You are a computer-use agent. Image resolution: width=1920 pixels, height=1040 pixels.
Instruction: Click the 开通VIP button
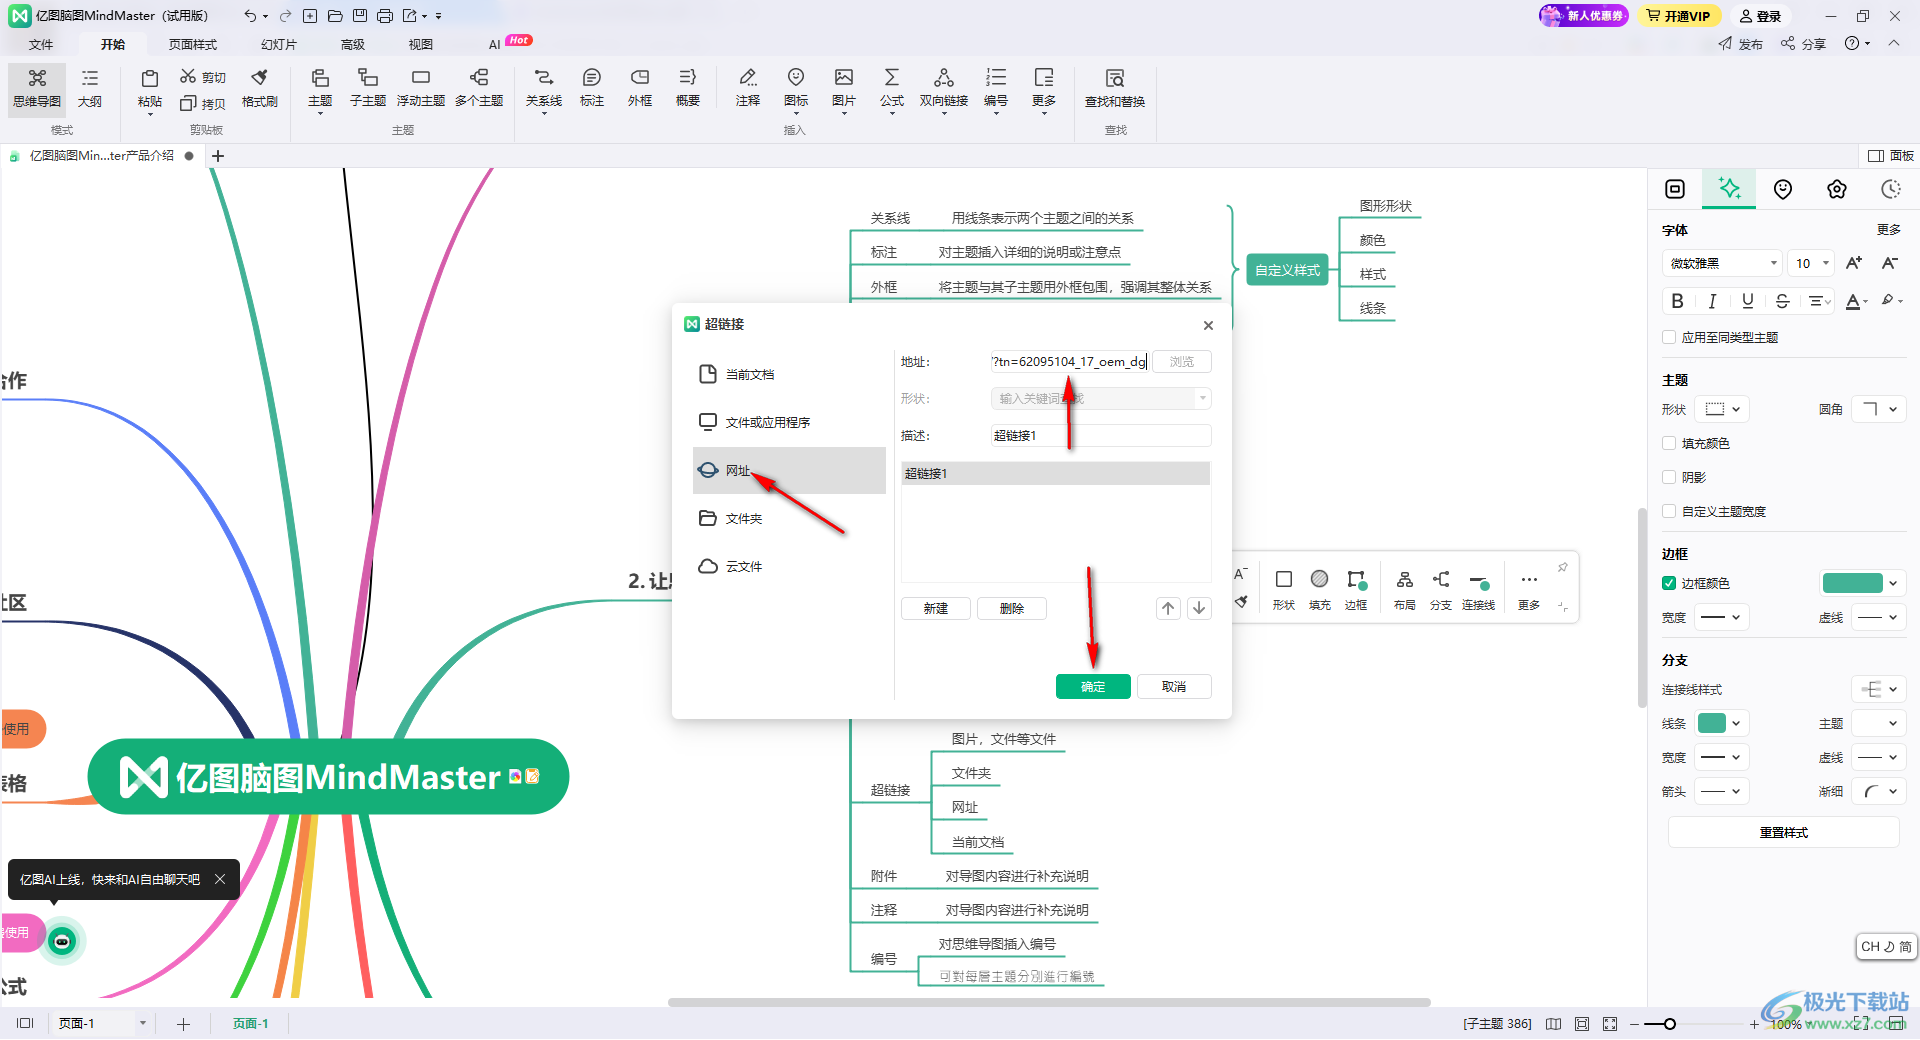coord(1679,16)
